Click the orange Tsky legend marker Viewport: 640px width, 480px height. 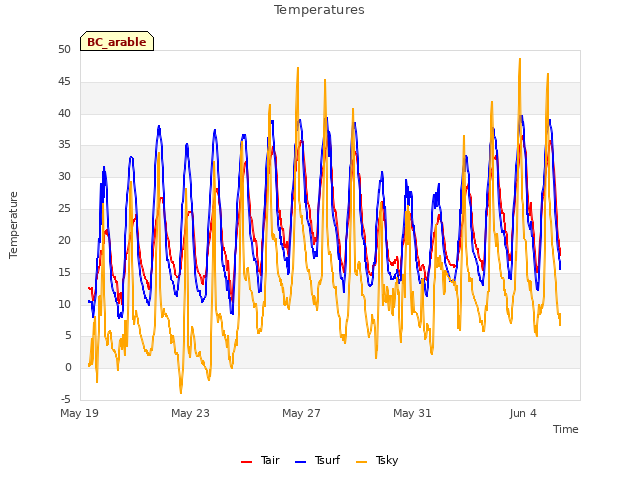[x=361, y=462]
